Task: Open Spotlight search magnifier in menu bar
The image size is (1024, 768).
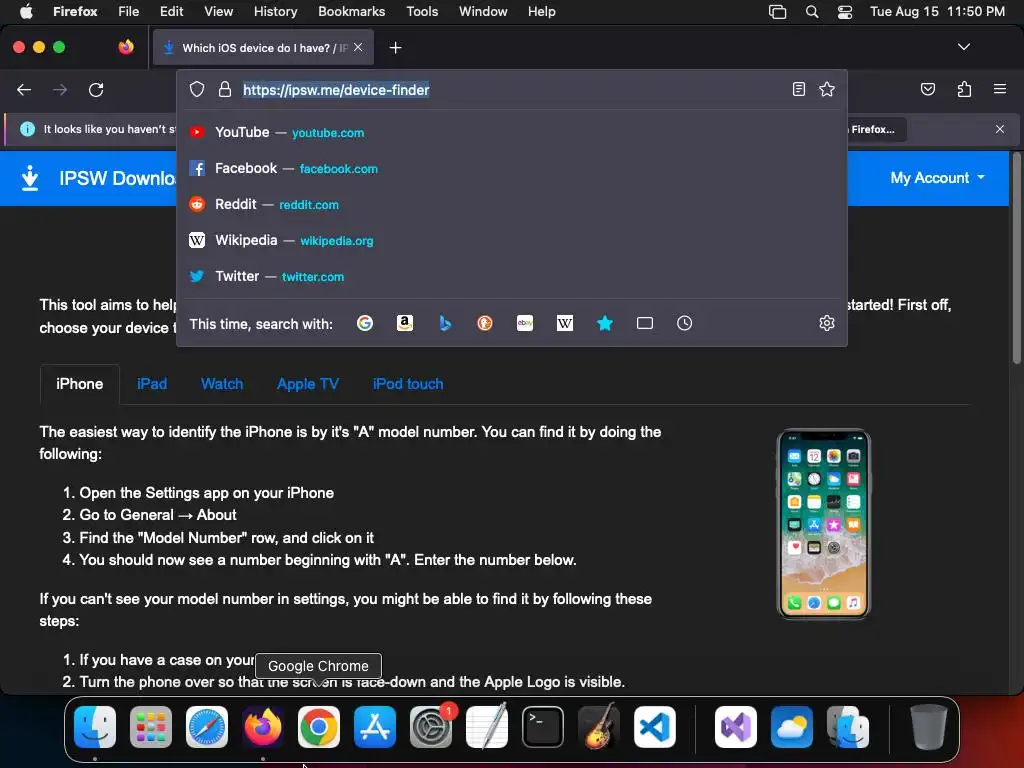Action: coord(812,12)
